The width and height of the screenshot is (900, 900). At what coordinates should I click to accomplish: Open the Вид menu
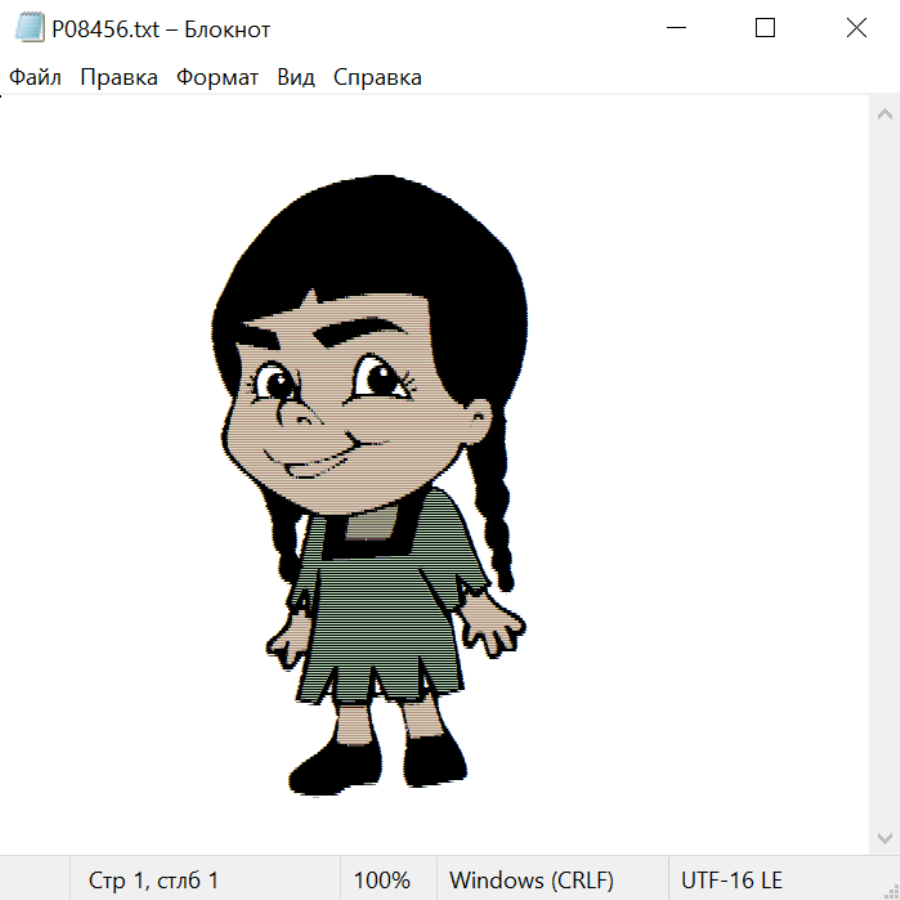pyautogui.click(x=295, y=78)
